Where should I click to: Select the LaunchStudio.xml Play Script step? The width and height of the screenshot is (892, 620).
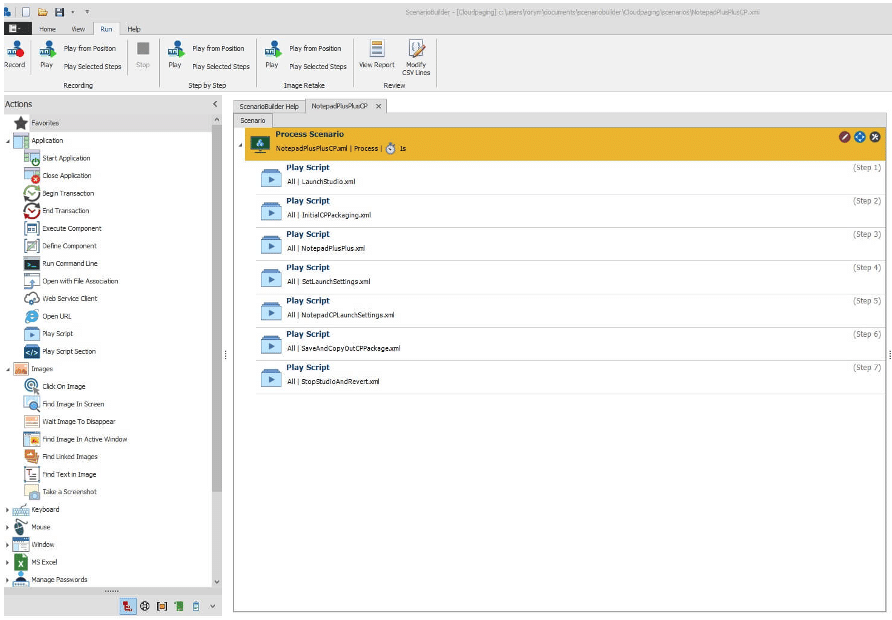click(569, 177)
